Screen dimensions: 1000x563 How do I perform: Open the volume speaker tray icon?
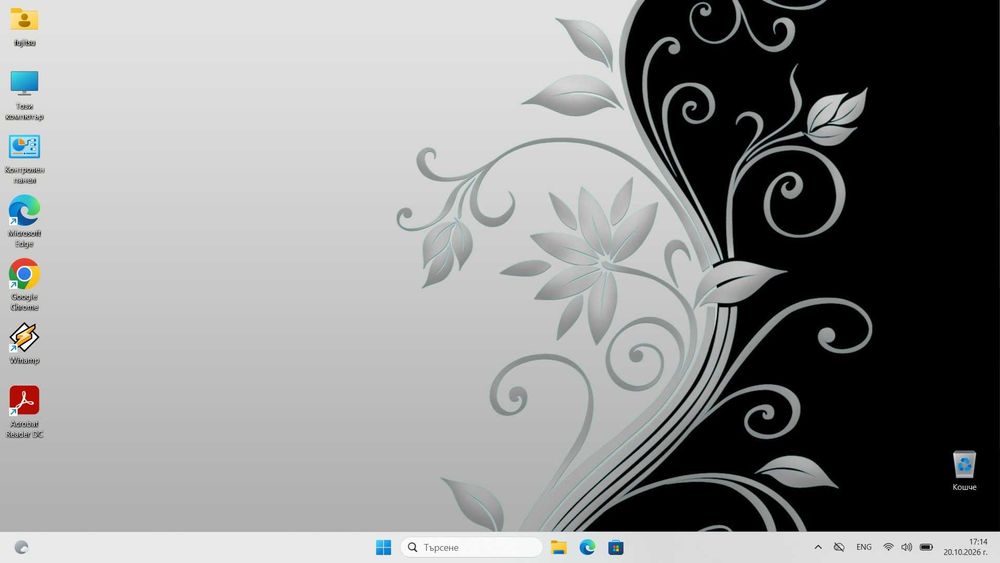point(906,547)
